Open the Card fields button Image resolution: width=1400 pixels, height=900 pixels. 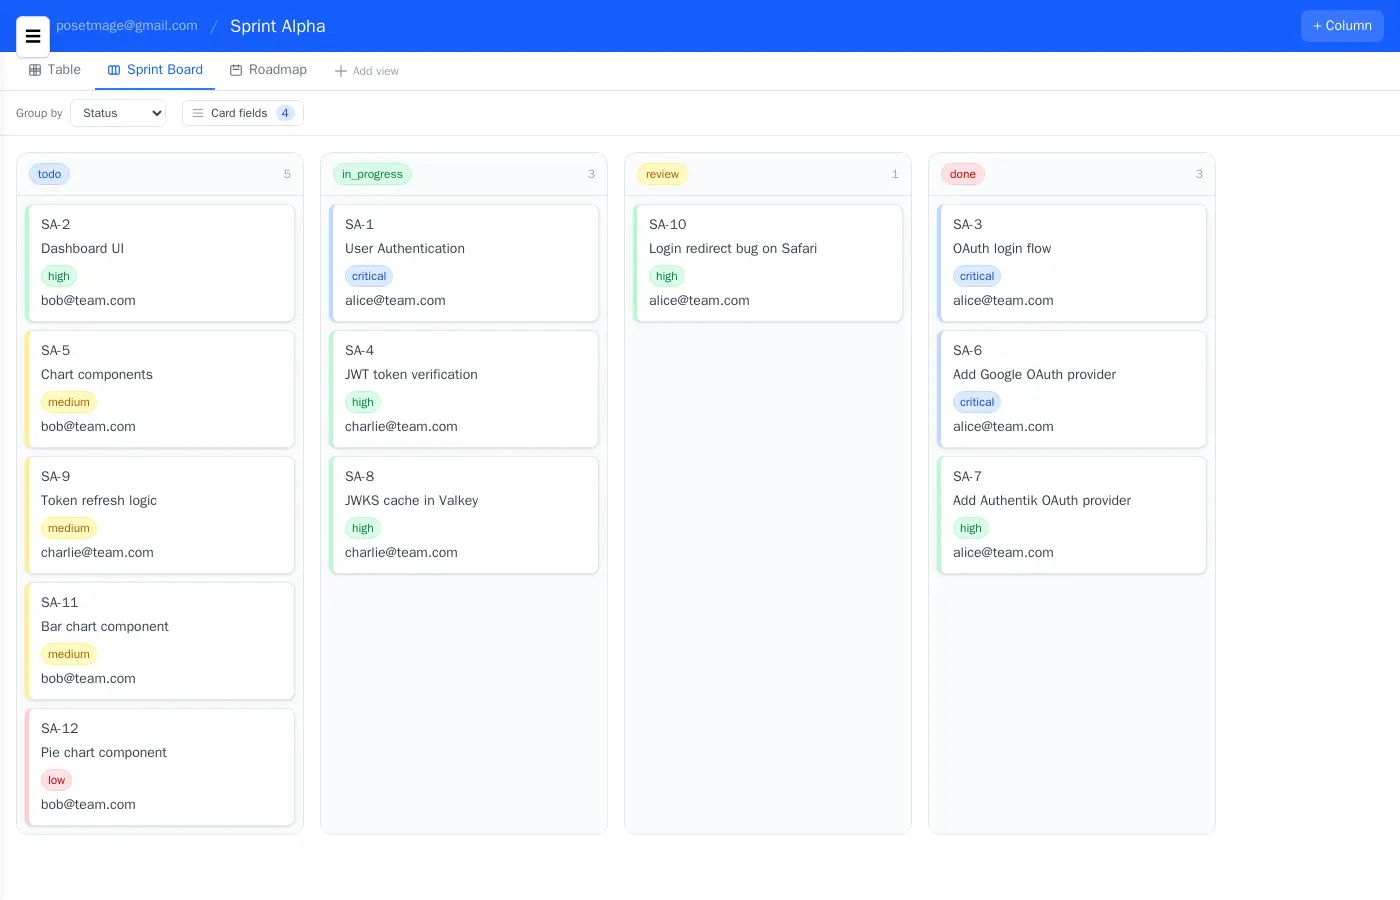click(242, 113)
